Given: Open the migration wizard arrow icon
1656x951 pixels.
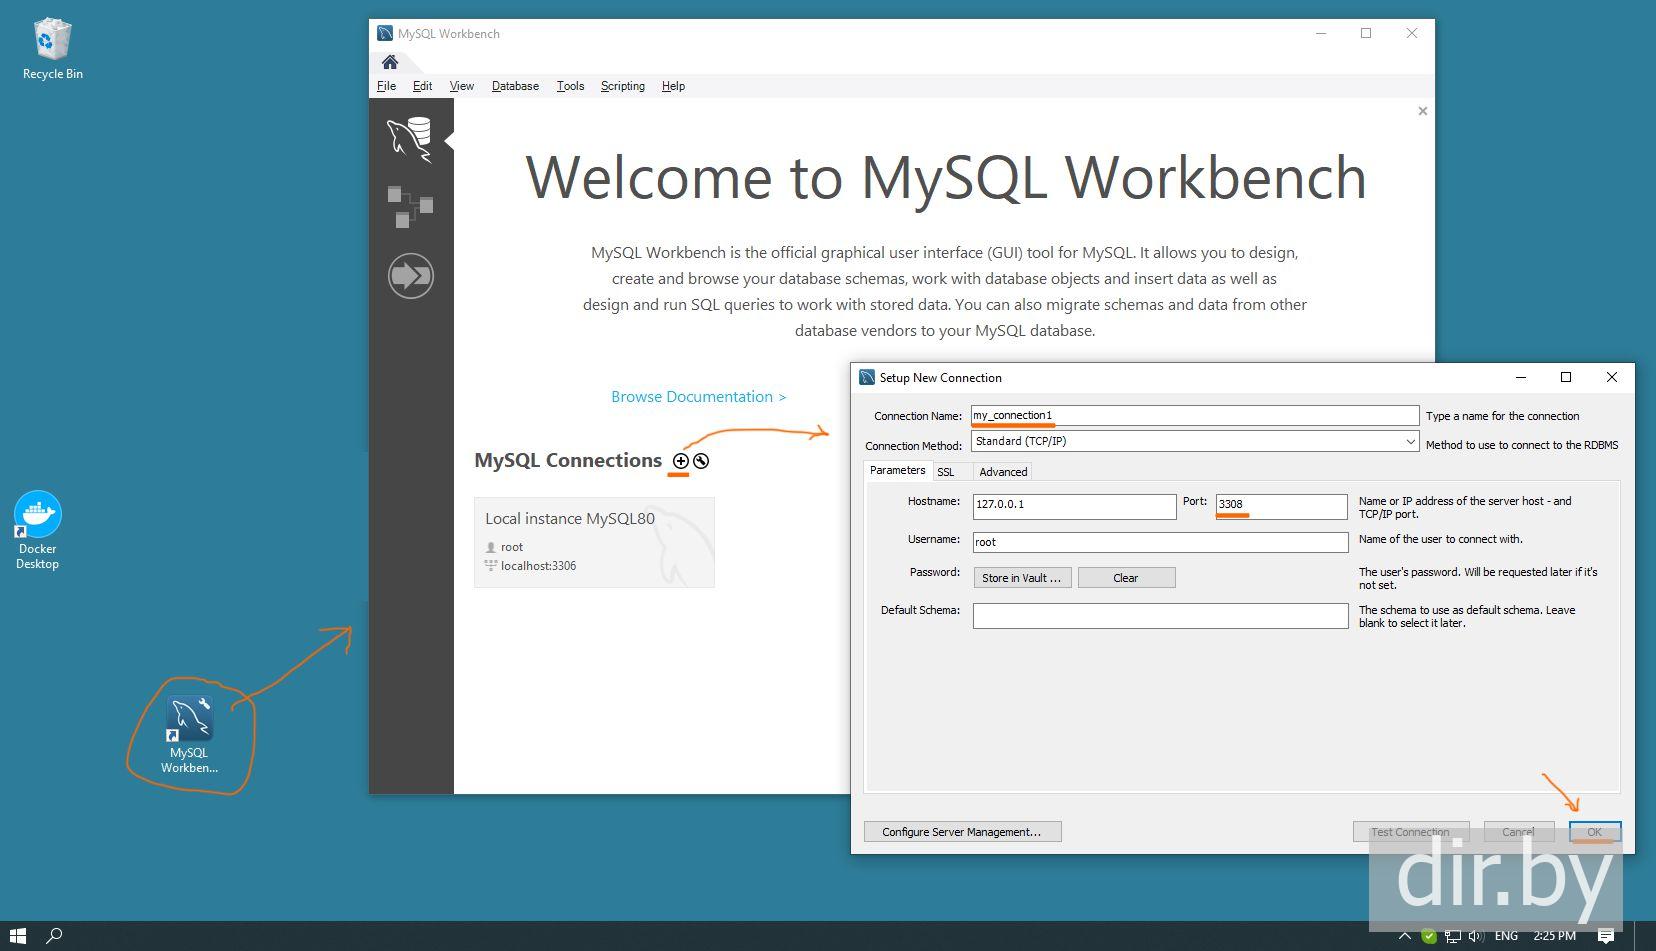Looking at the screenshot, I should click(410, 275).
